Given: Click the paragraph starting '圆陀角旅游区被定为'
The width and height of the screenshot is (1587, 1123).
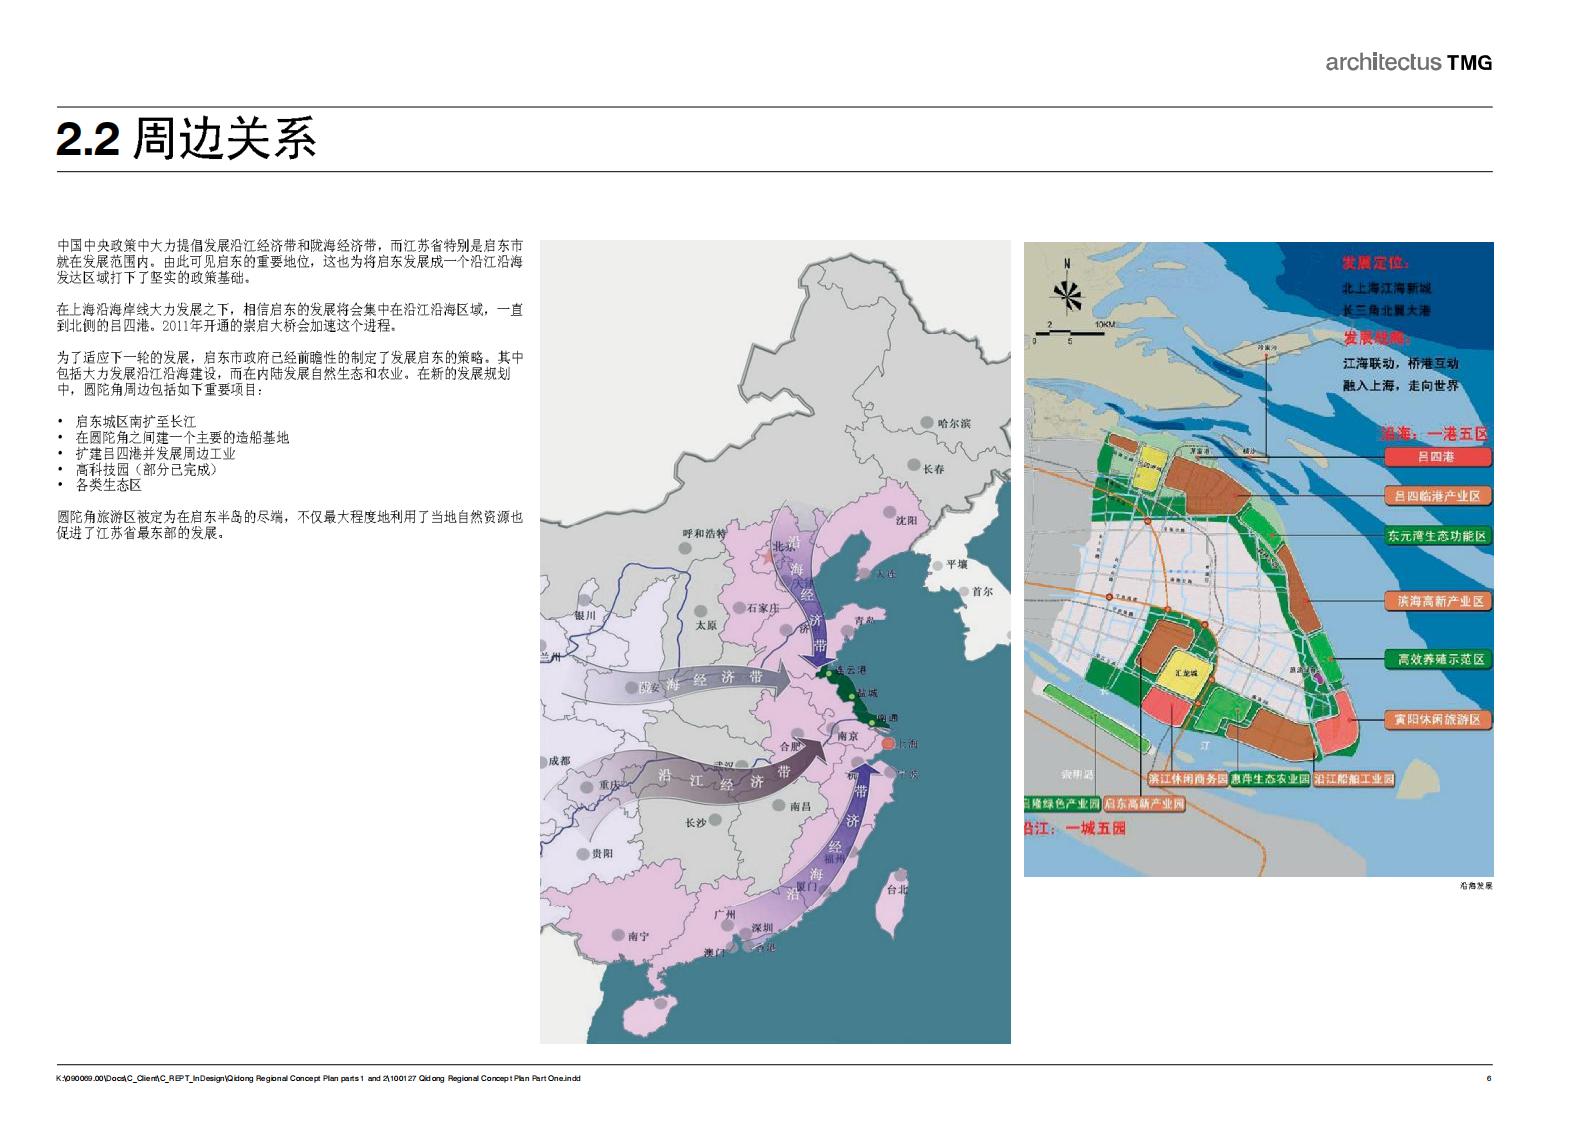Looking at the screenshot, I should 290,525.
